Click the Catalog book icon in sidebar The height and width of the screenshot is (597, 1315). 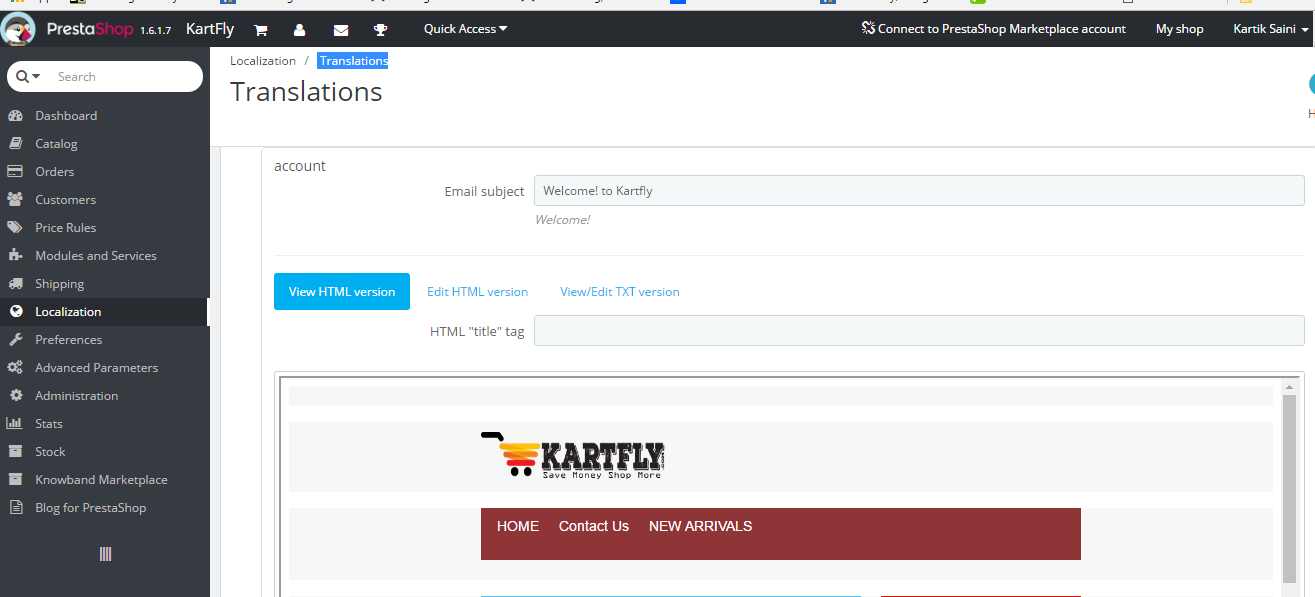click(15, 144)
